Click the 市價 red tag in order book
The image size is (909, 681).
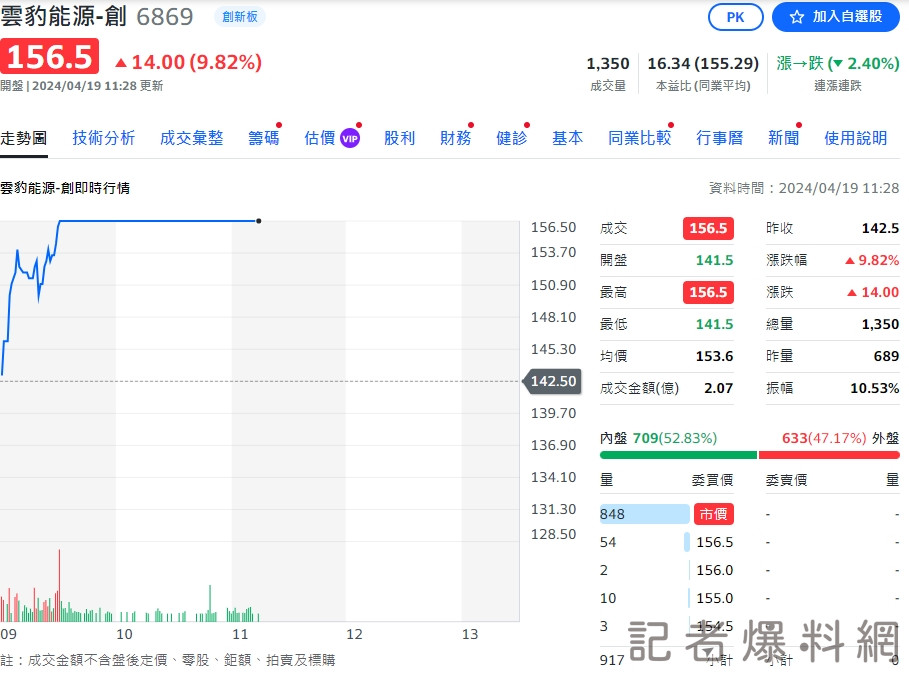tap(714, 514)
